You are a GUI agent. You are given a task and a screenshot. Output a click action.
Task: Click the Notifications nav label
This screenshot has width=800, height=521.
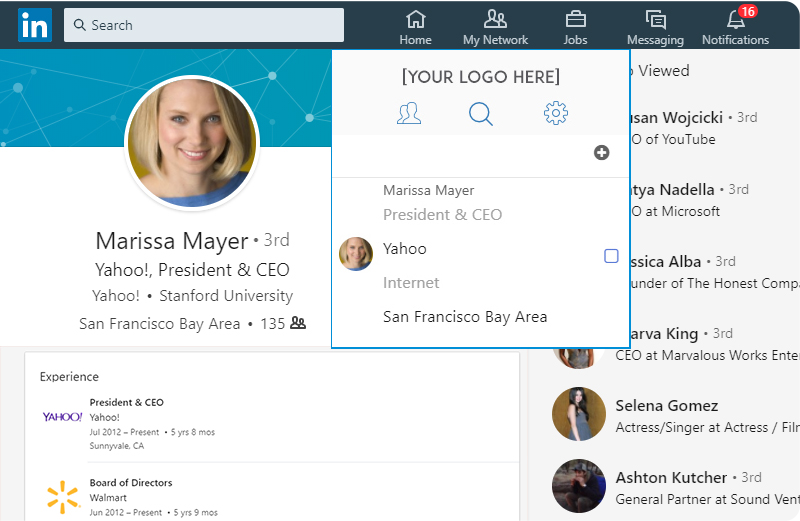pyautogui.click(x=735, y=40)
